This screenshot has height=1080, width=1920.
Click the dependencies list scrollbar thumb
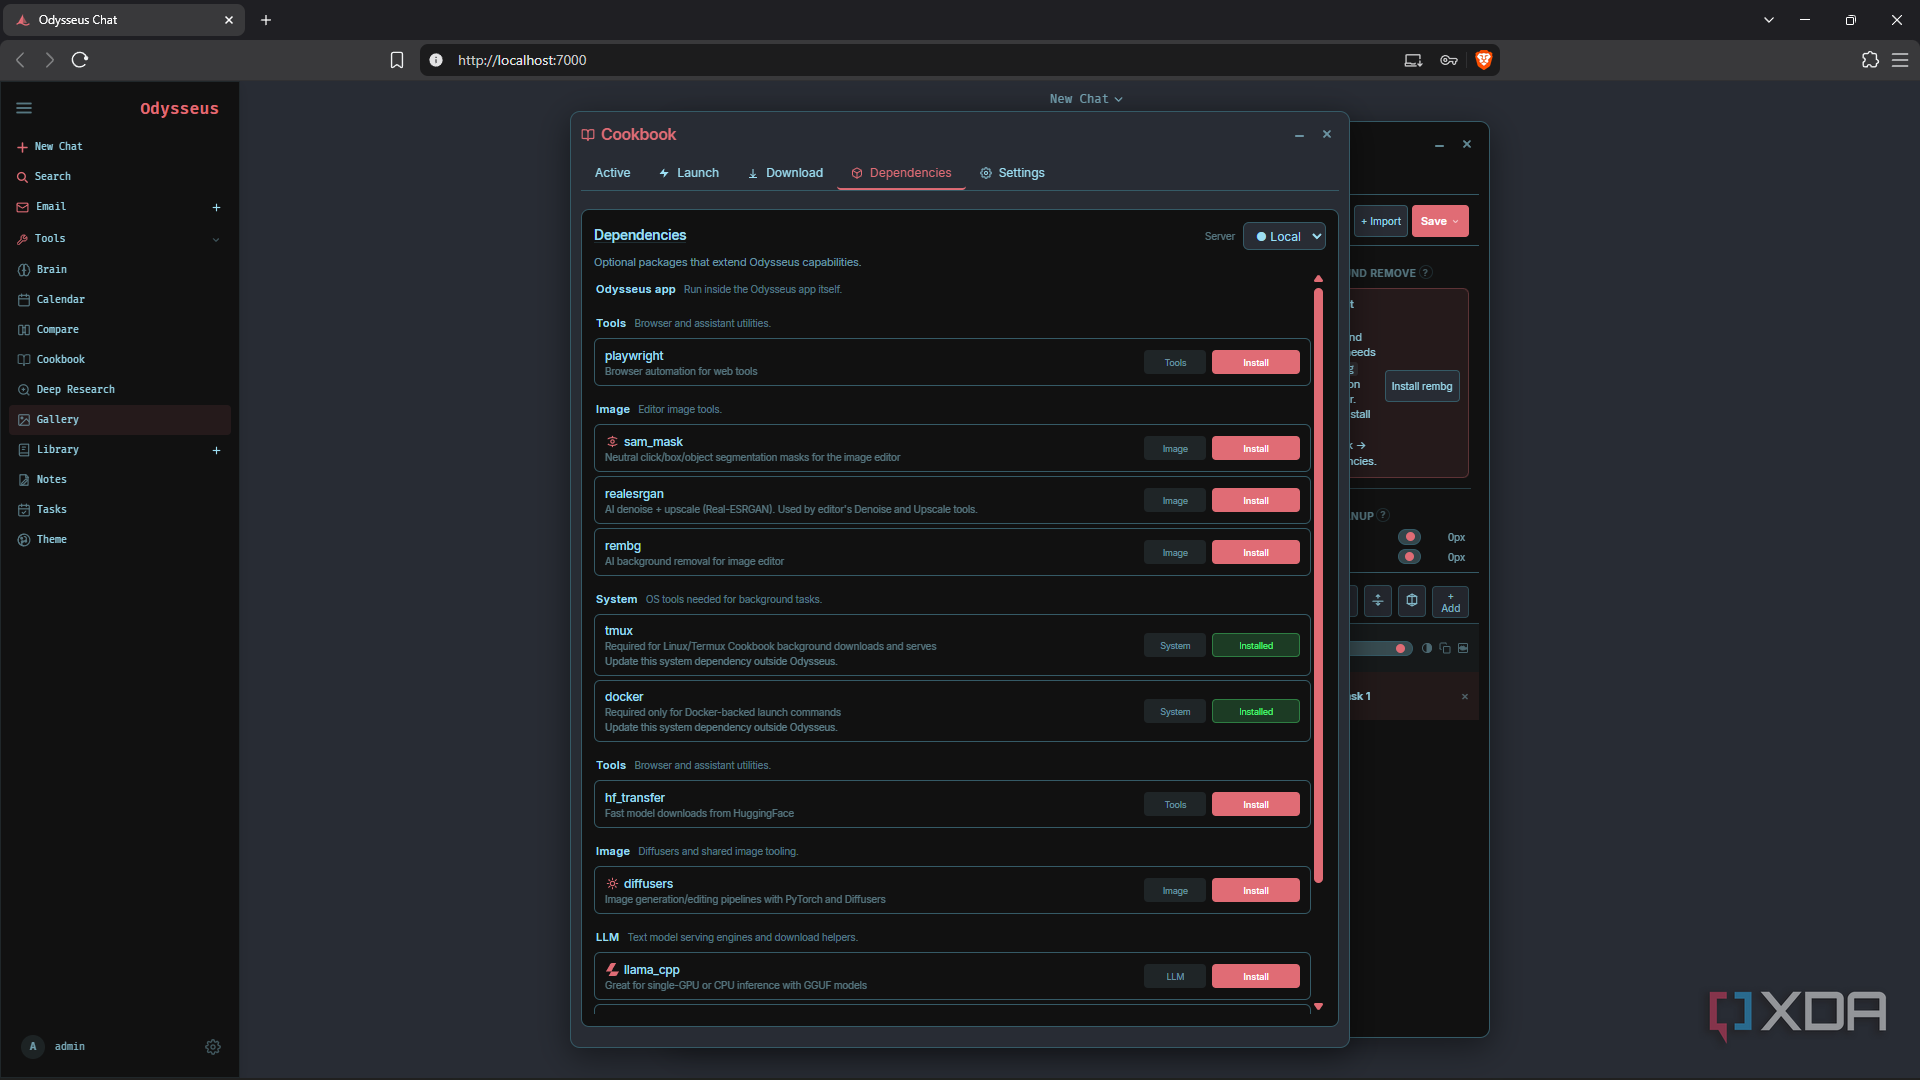click(1319, 586)
